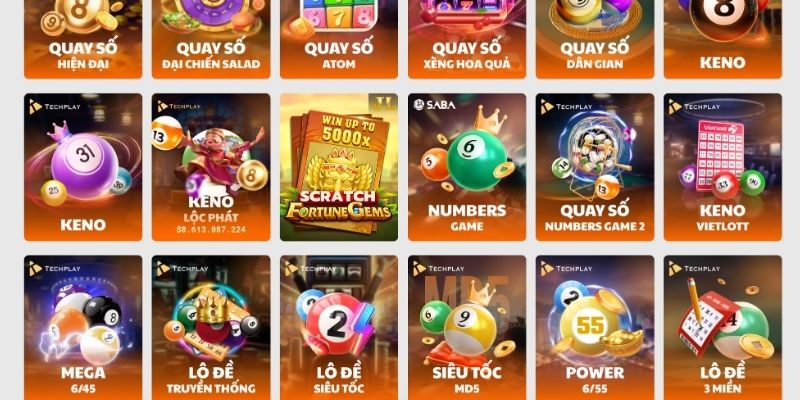Open the Power 6/55 lottery
Image resolution: width=800 pixels, height=400 pixels.
[x=594, y=328]
